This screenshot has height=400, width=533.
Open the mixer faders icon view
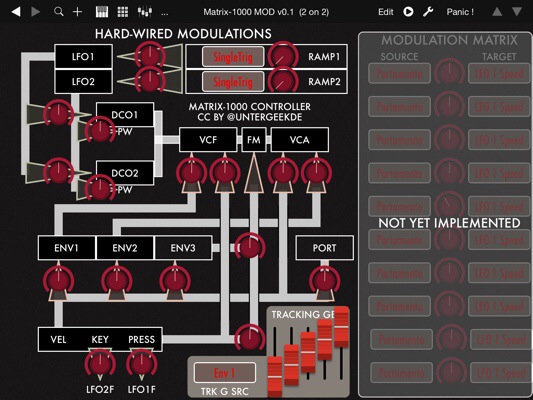[144, 12]
